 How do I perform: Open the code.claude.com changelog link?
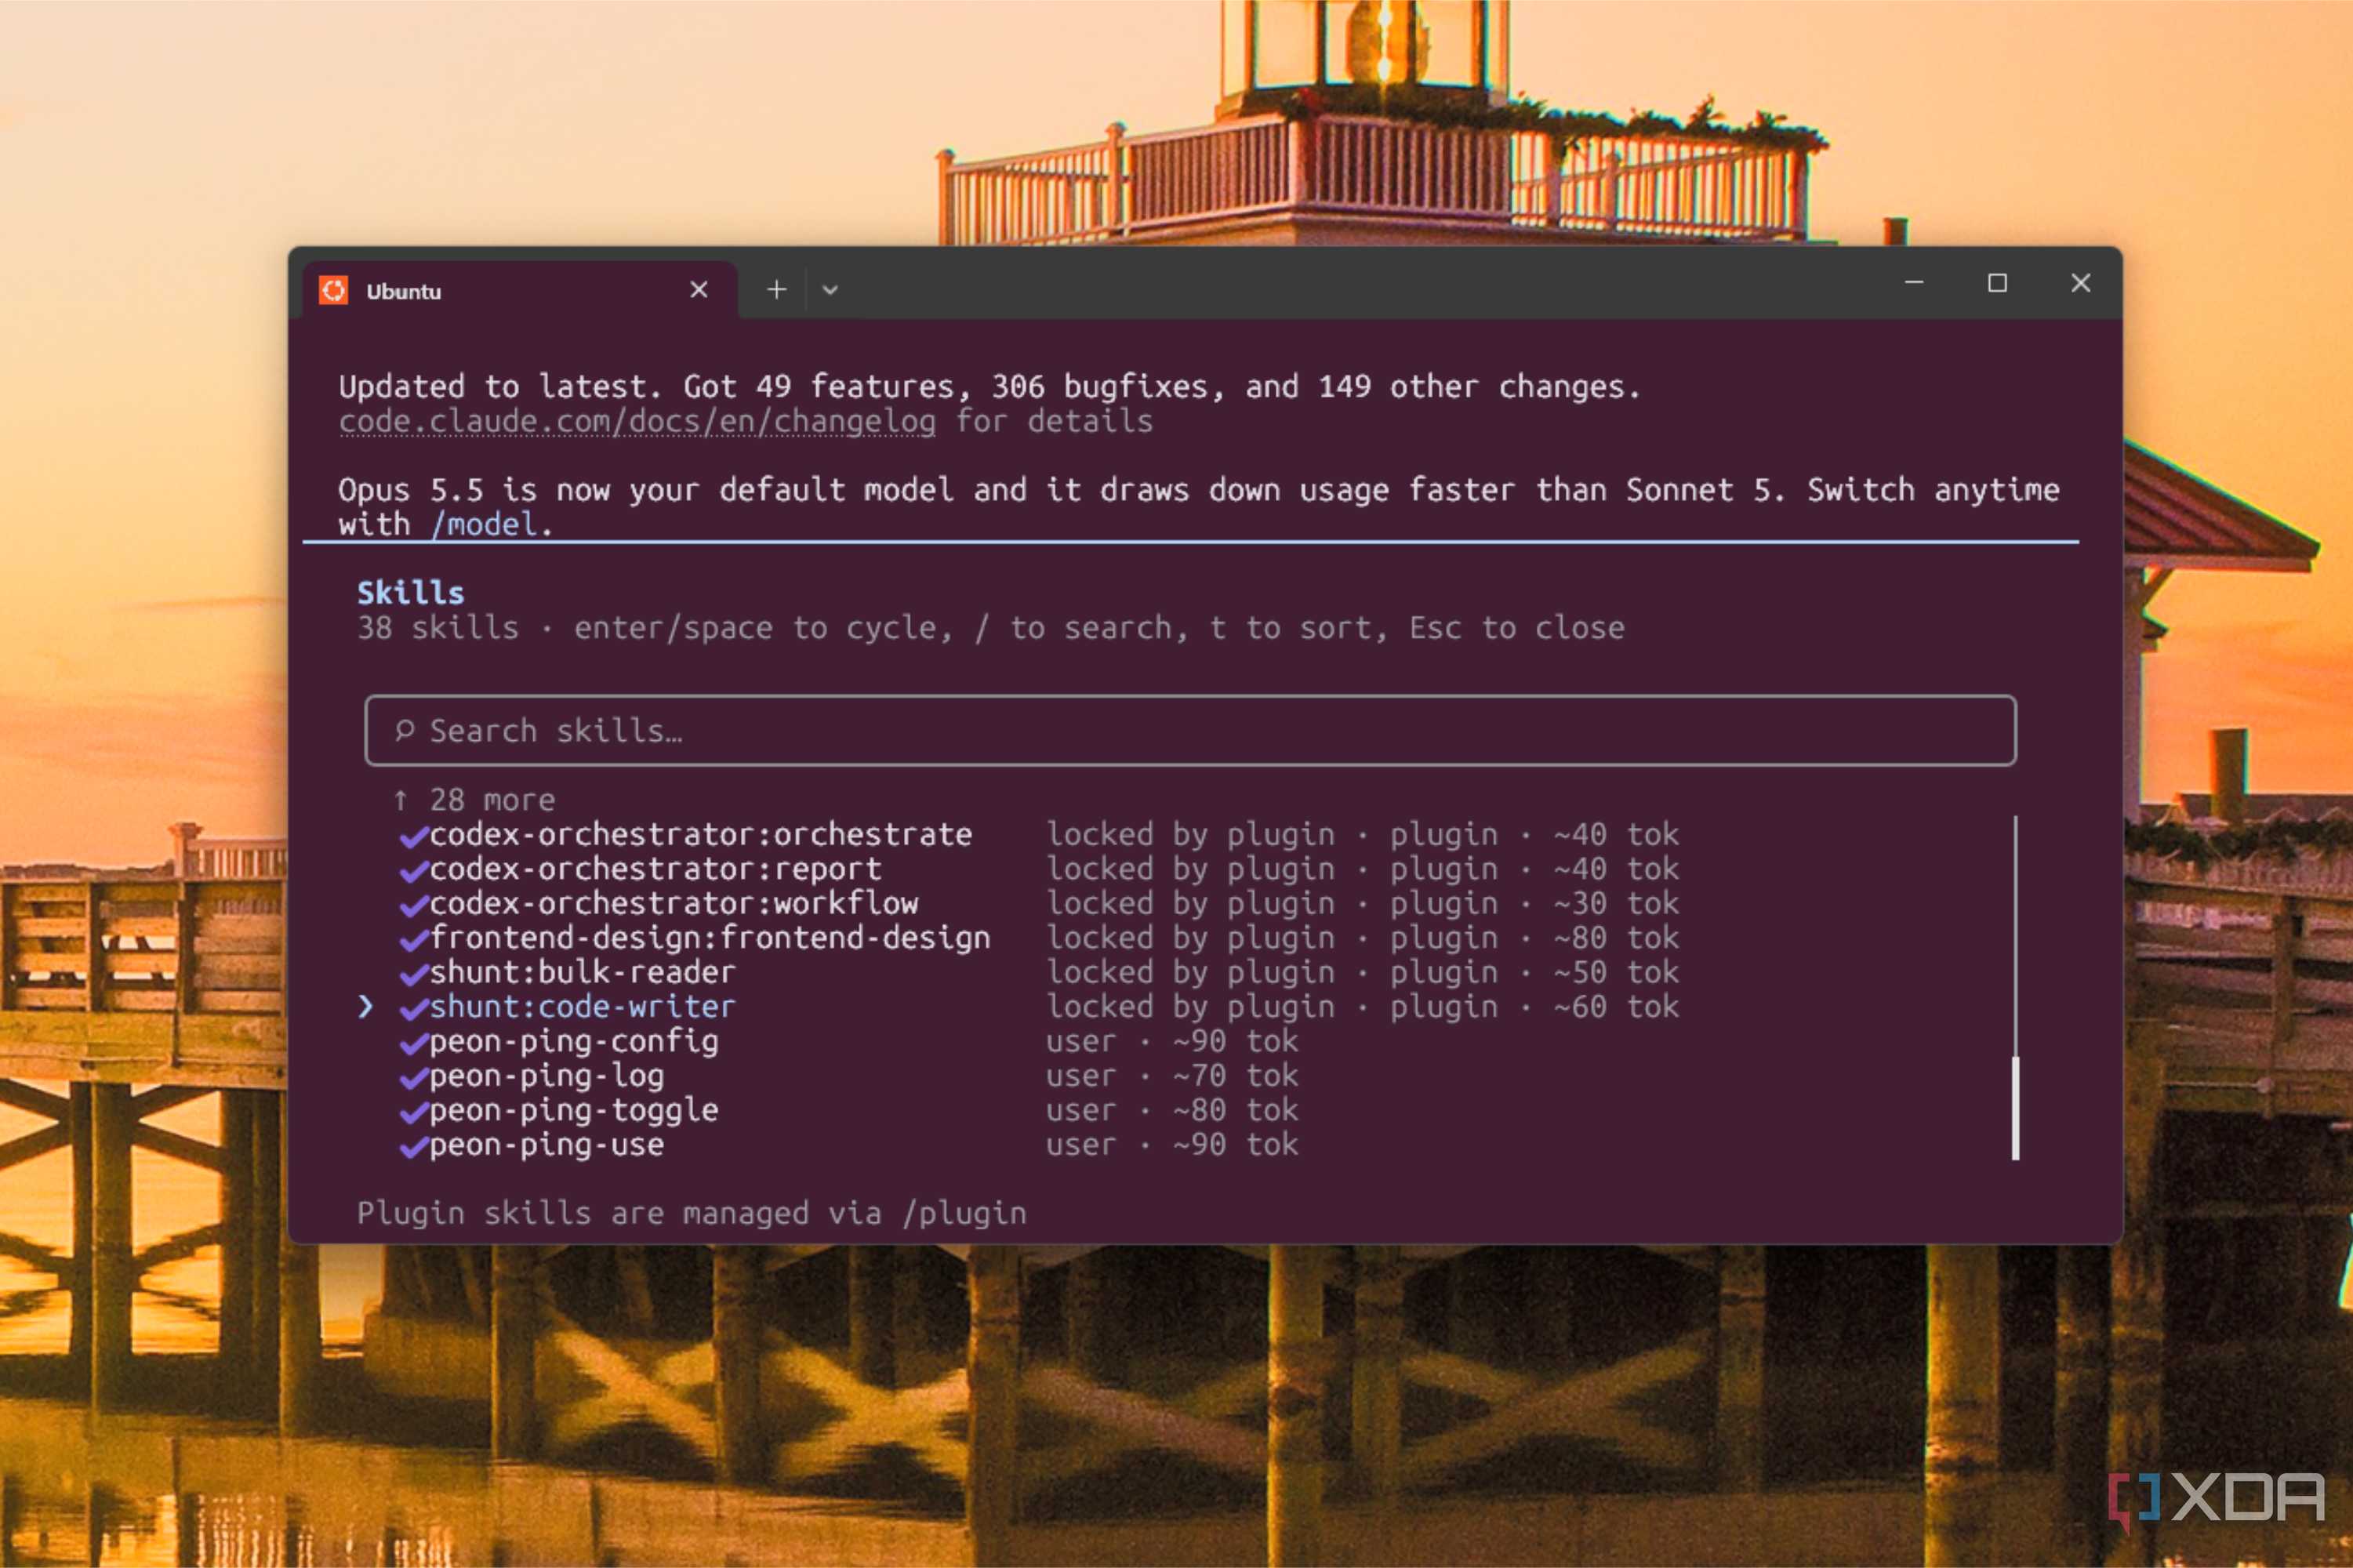point(637,422)
